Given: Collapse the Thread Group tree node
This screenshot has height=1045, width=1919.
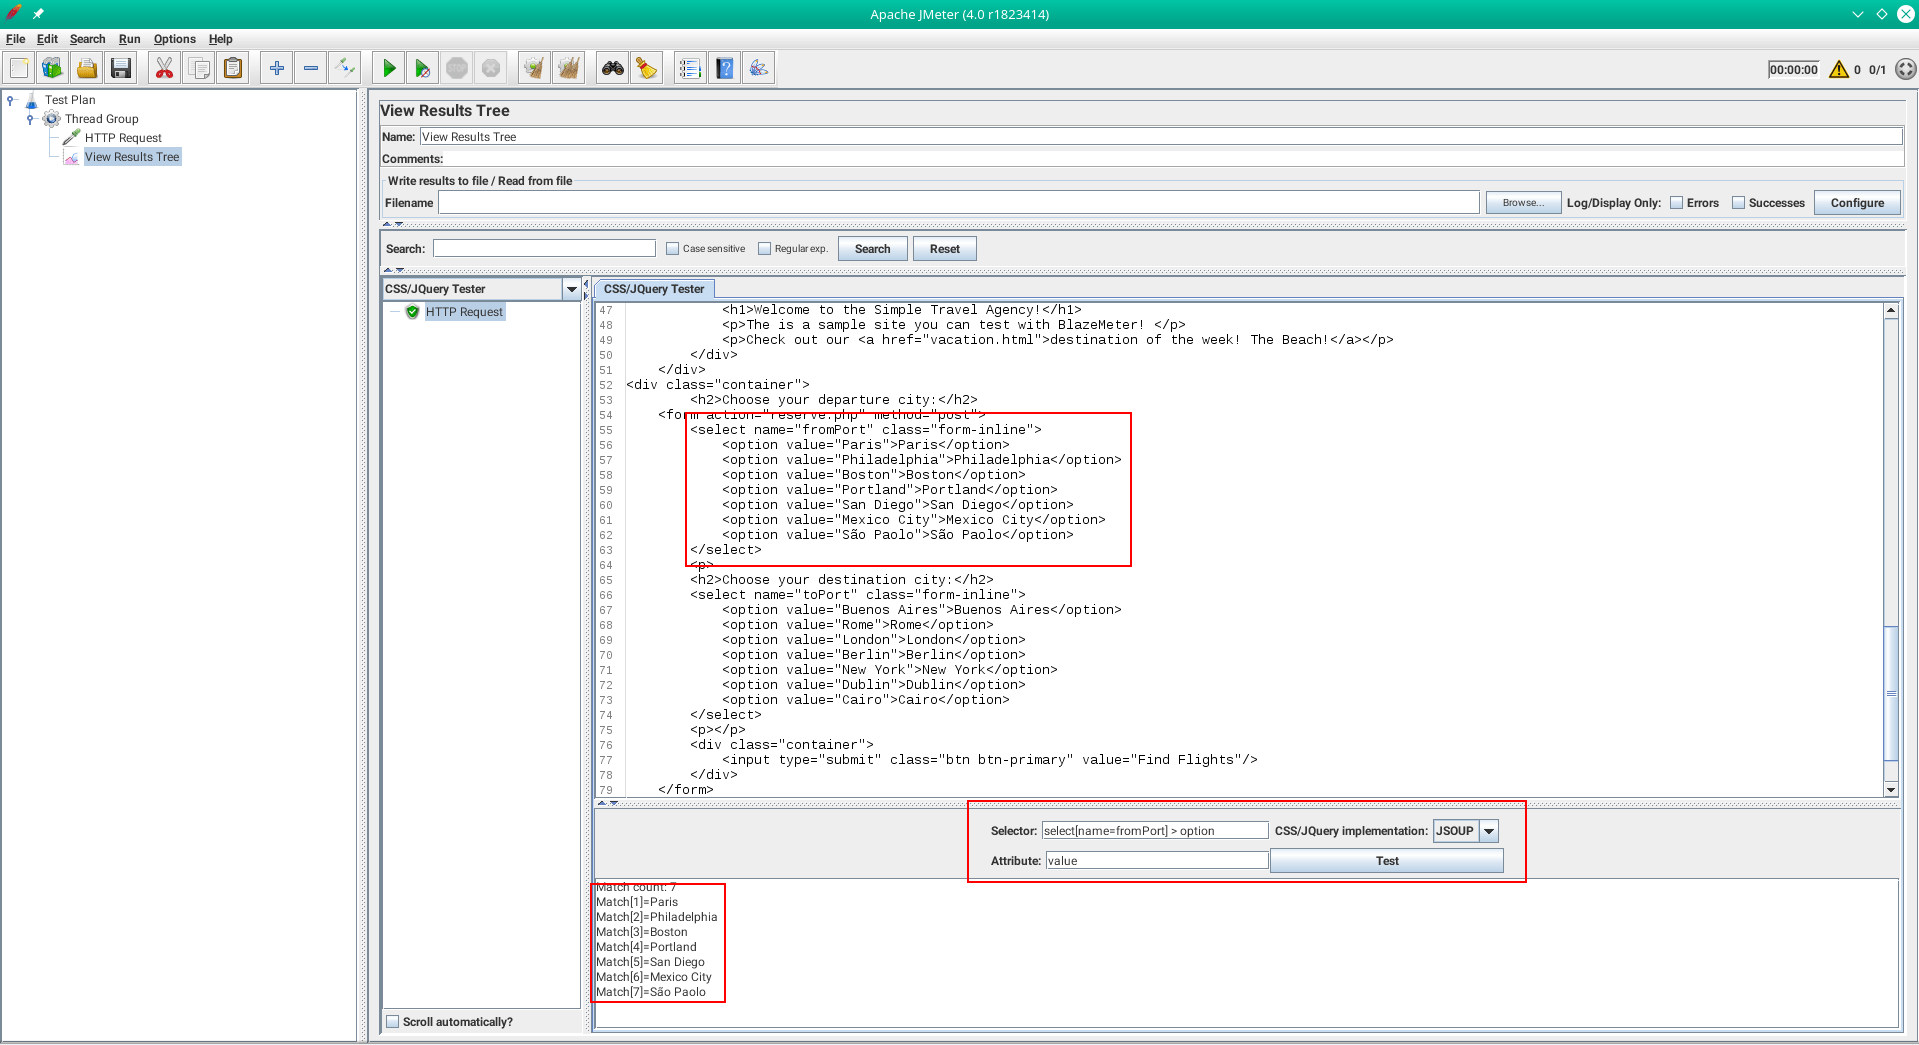Looking at the screenshot, I should point(30,119).
